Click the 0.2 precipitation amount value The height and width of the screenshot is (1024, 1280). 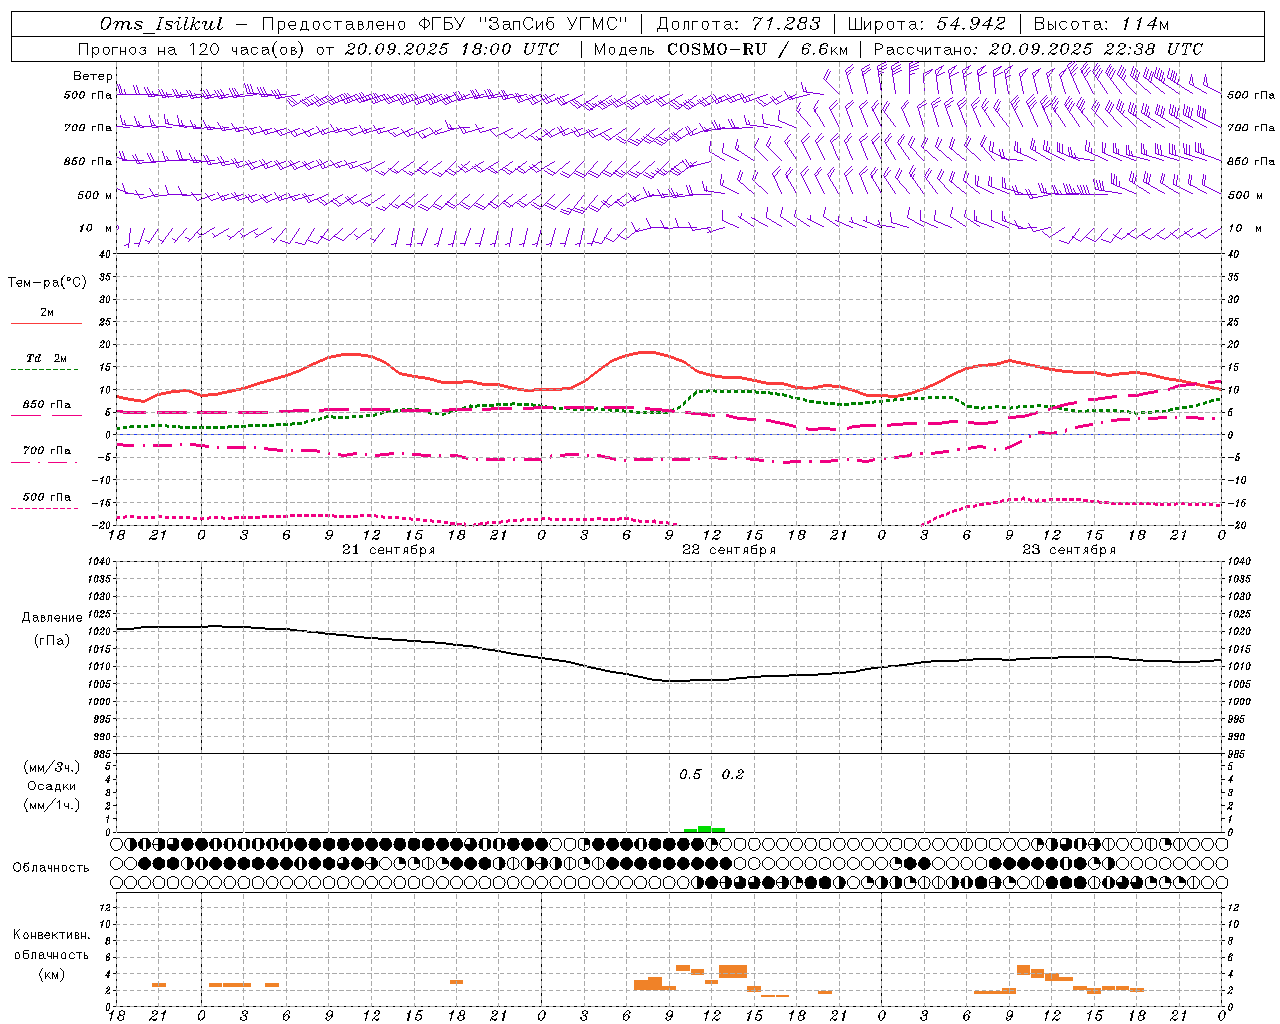pos(733,774)
